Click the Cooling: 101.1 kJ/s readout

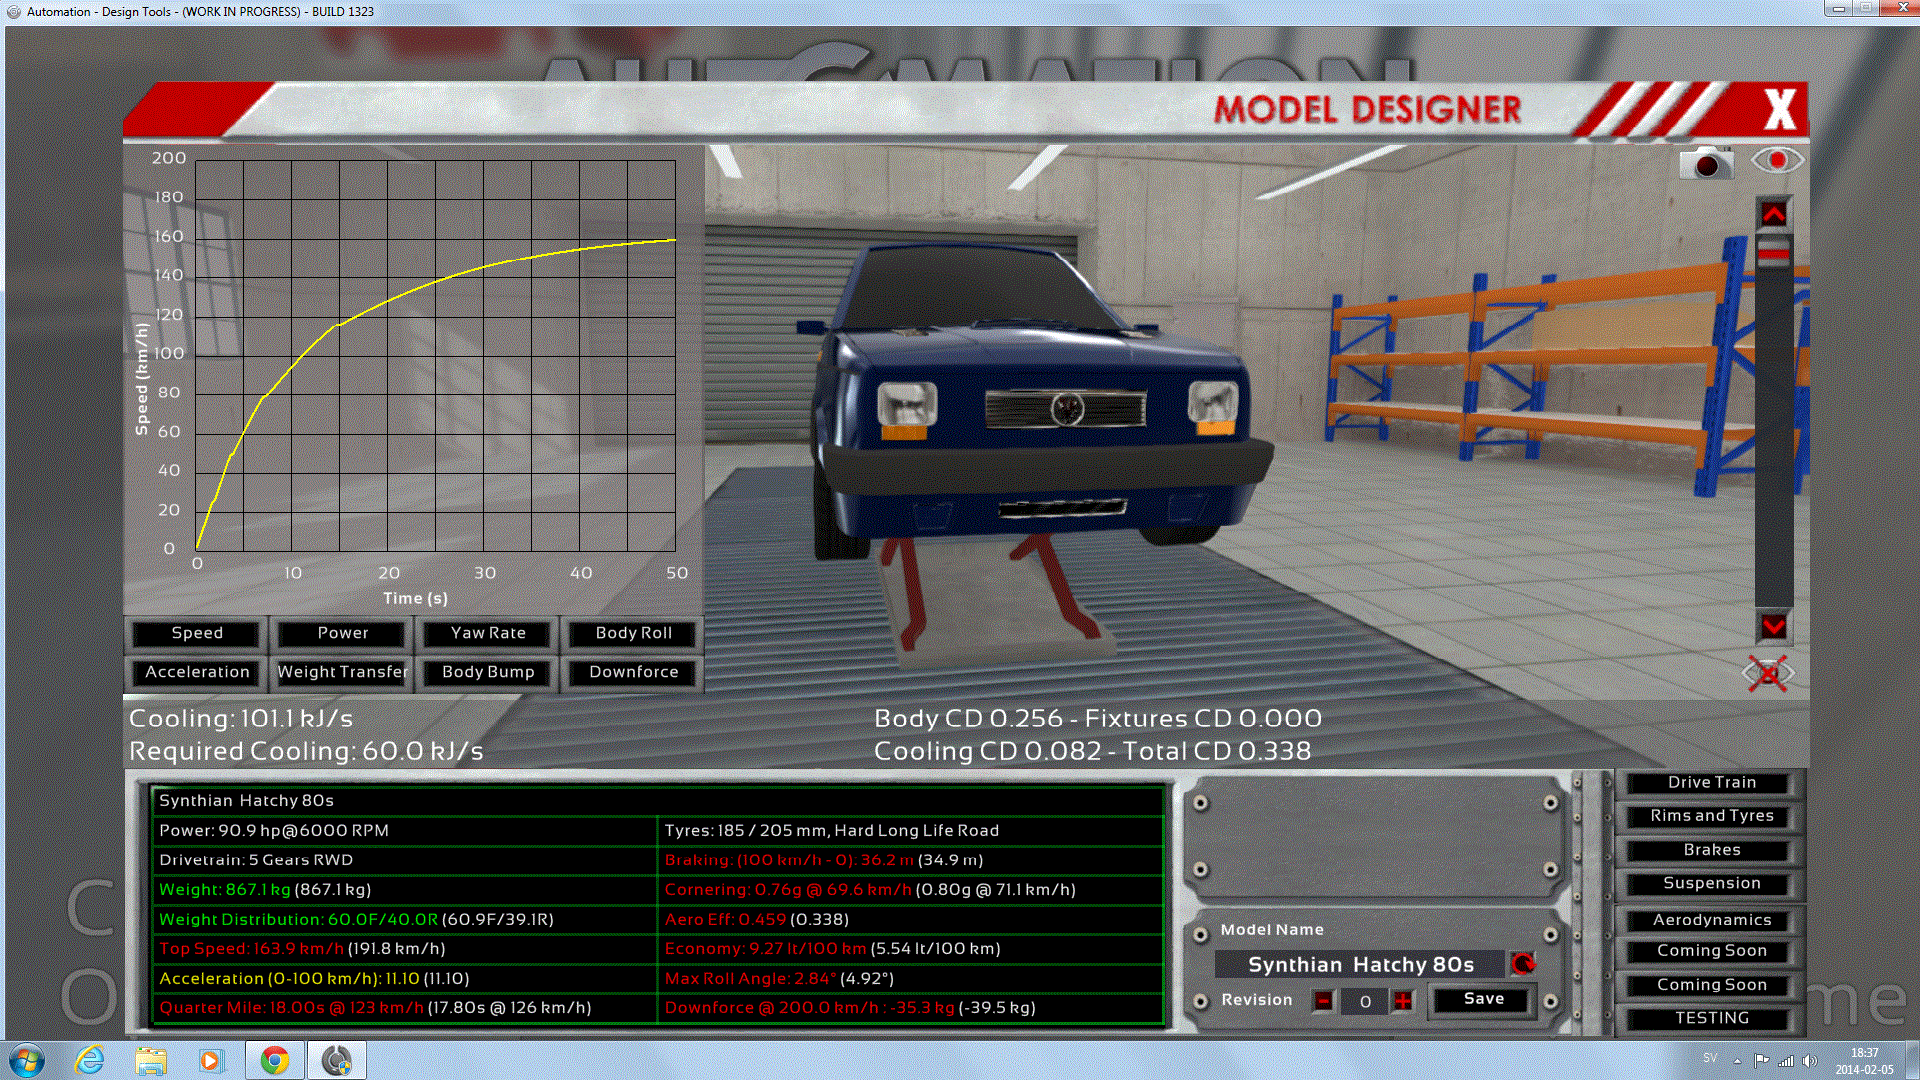click(x=241, y=719)
